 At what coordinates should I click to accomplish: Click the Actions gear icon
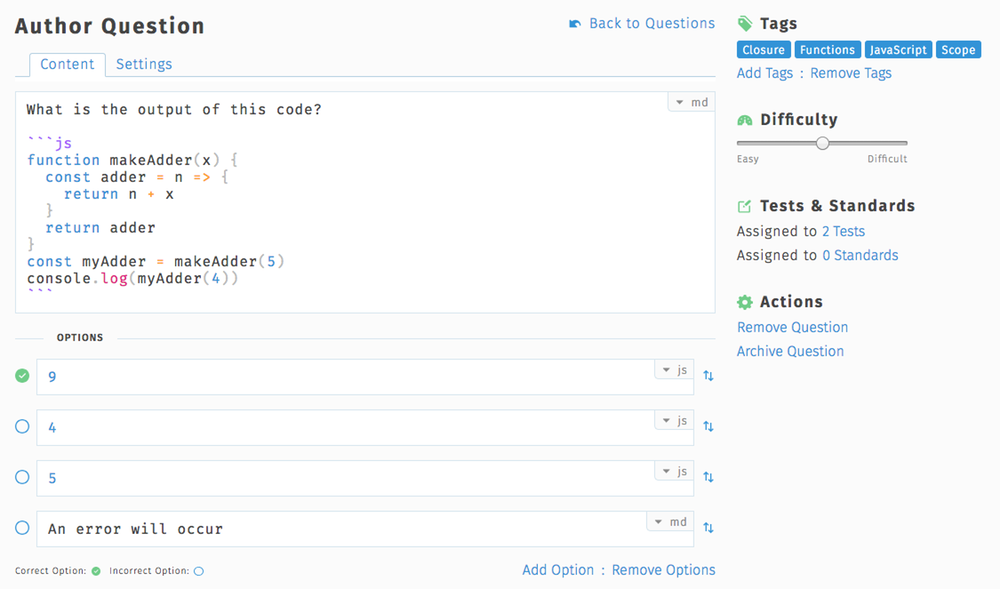pos(745,302)
